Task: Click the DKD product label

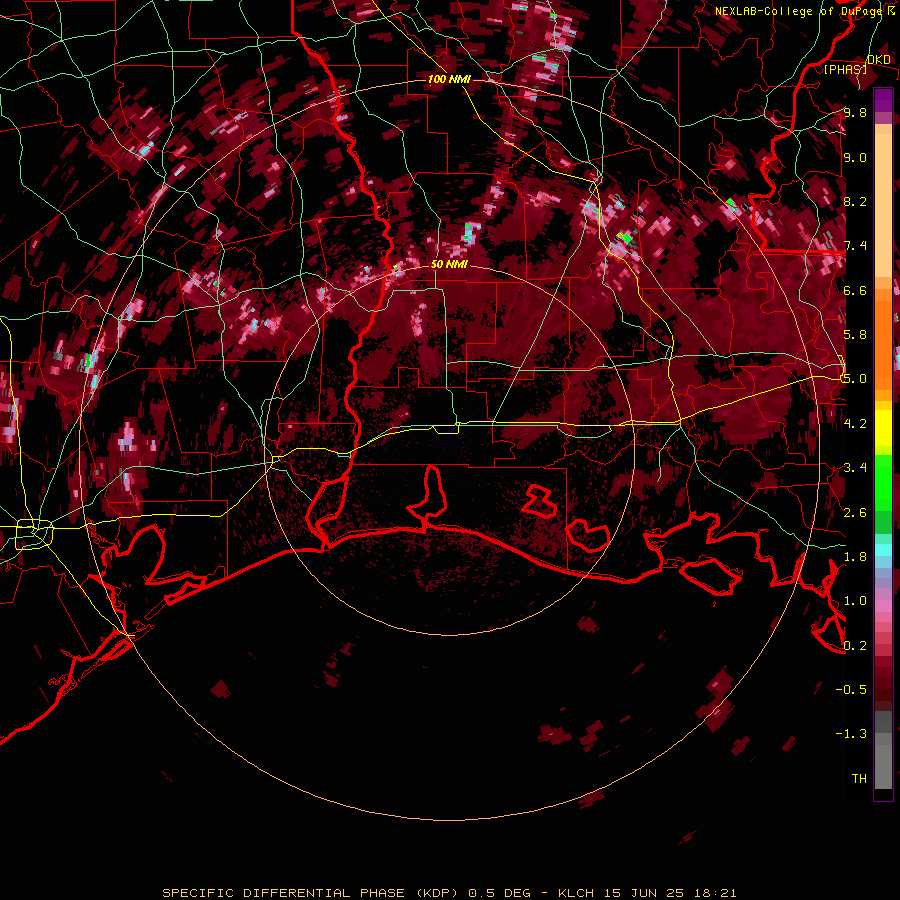Action: click(x=879, y=60)
